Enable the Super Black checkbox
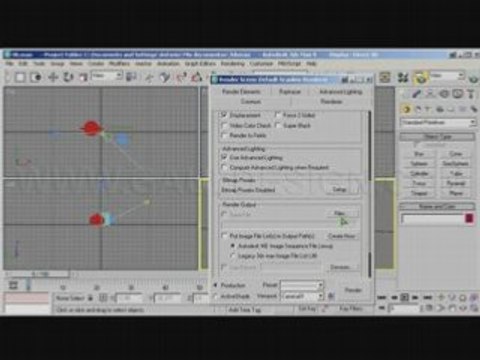 click(278, 125)
